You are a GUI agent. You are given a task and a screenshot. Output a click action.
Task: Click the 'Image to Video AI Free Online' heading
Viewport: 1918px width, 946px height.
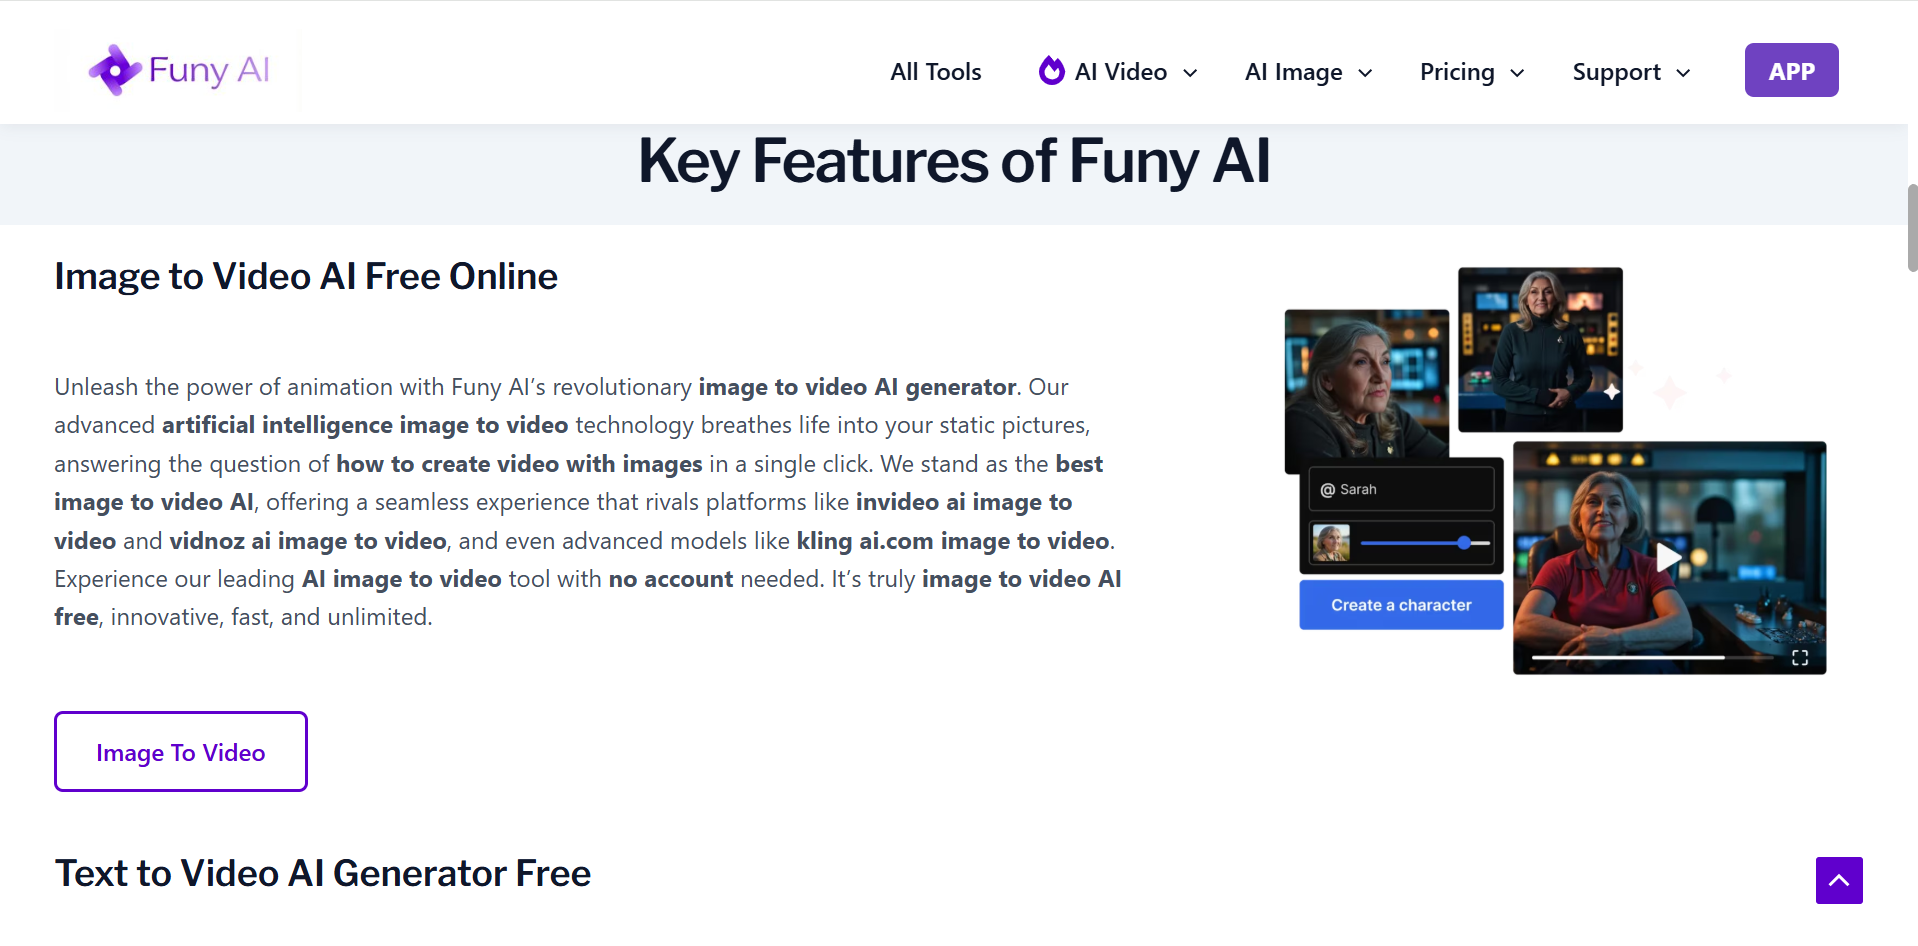point(306,276)
